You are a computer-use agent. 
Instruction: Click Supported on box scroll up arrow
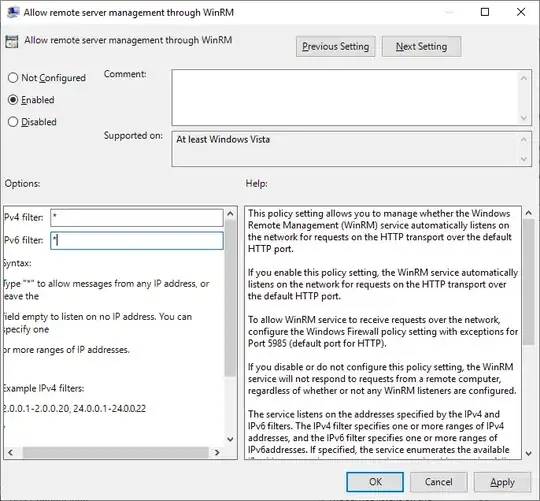pyautogui.click(x=524, y=139)
